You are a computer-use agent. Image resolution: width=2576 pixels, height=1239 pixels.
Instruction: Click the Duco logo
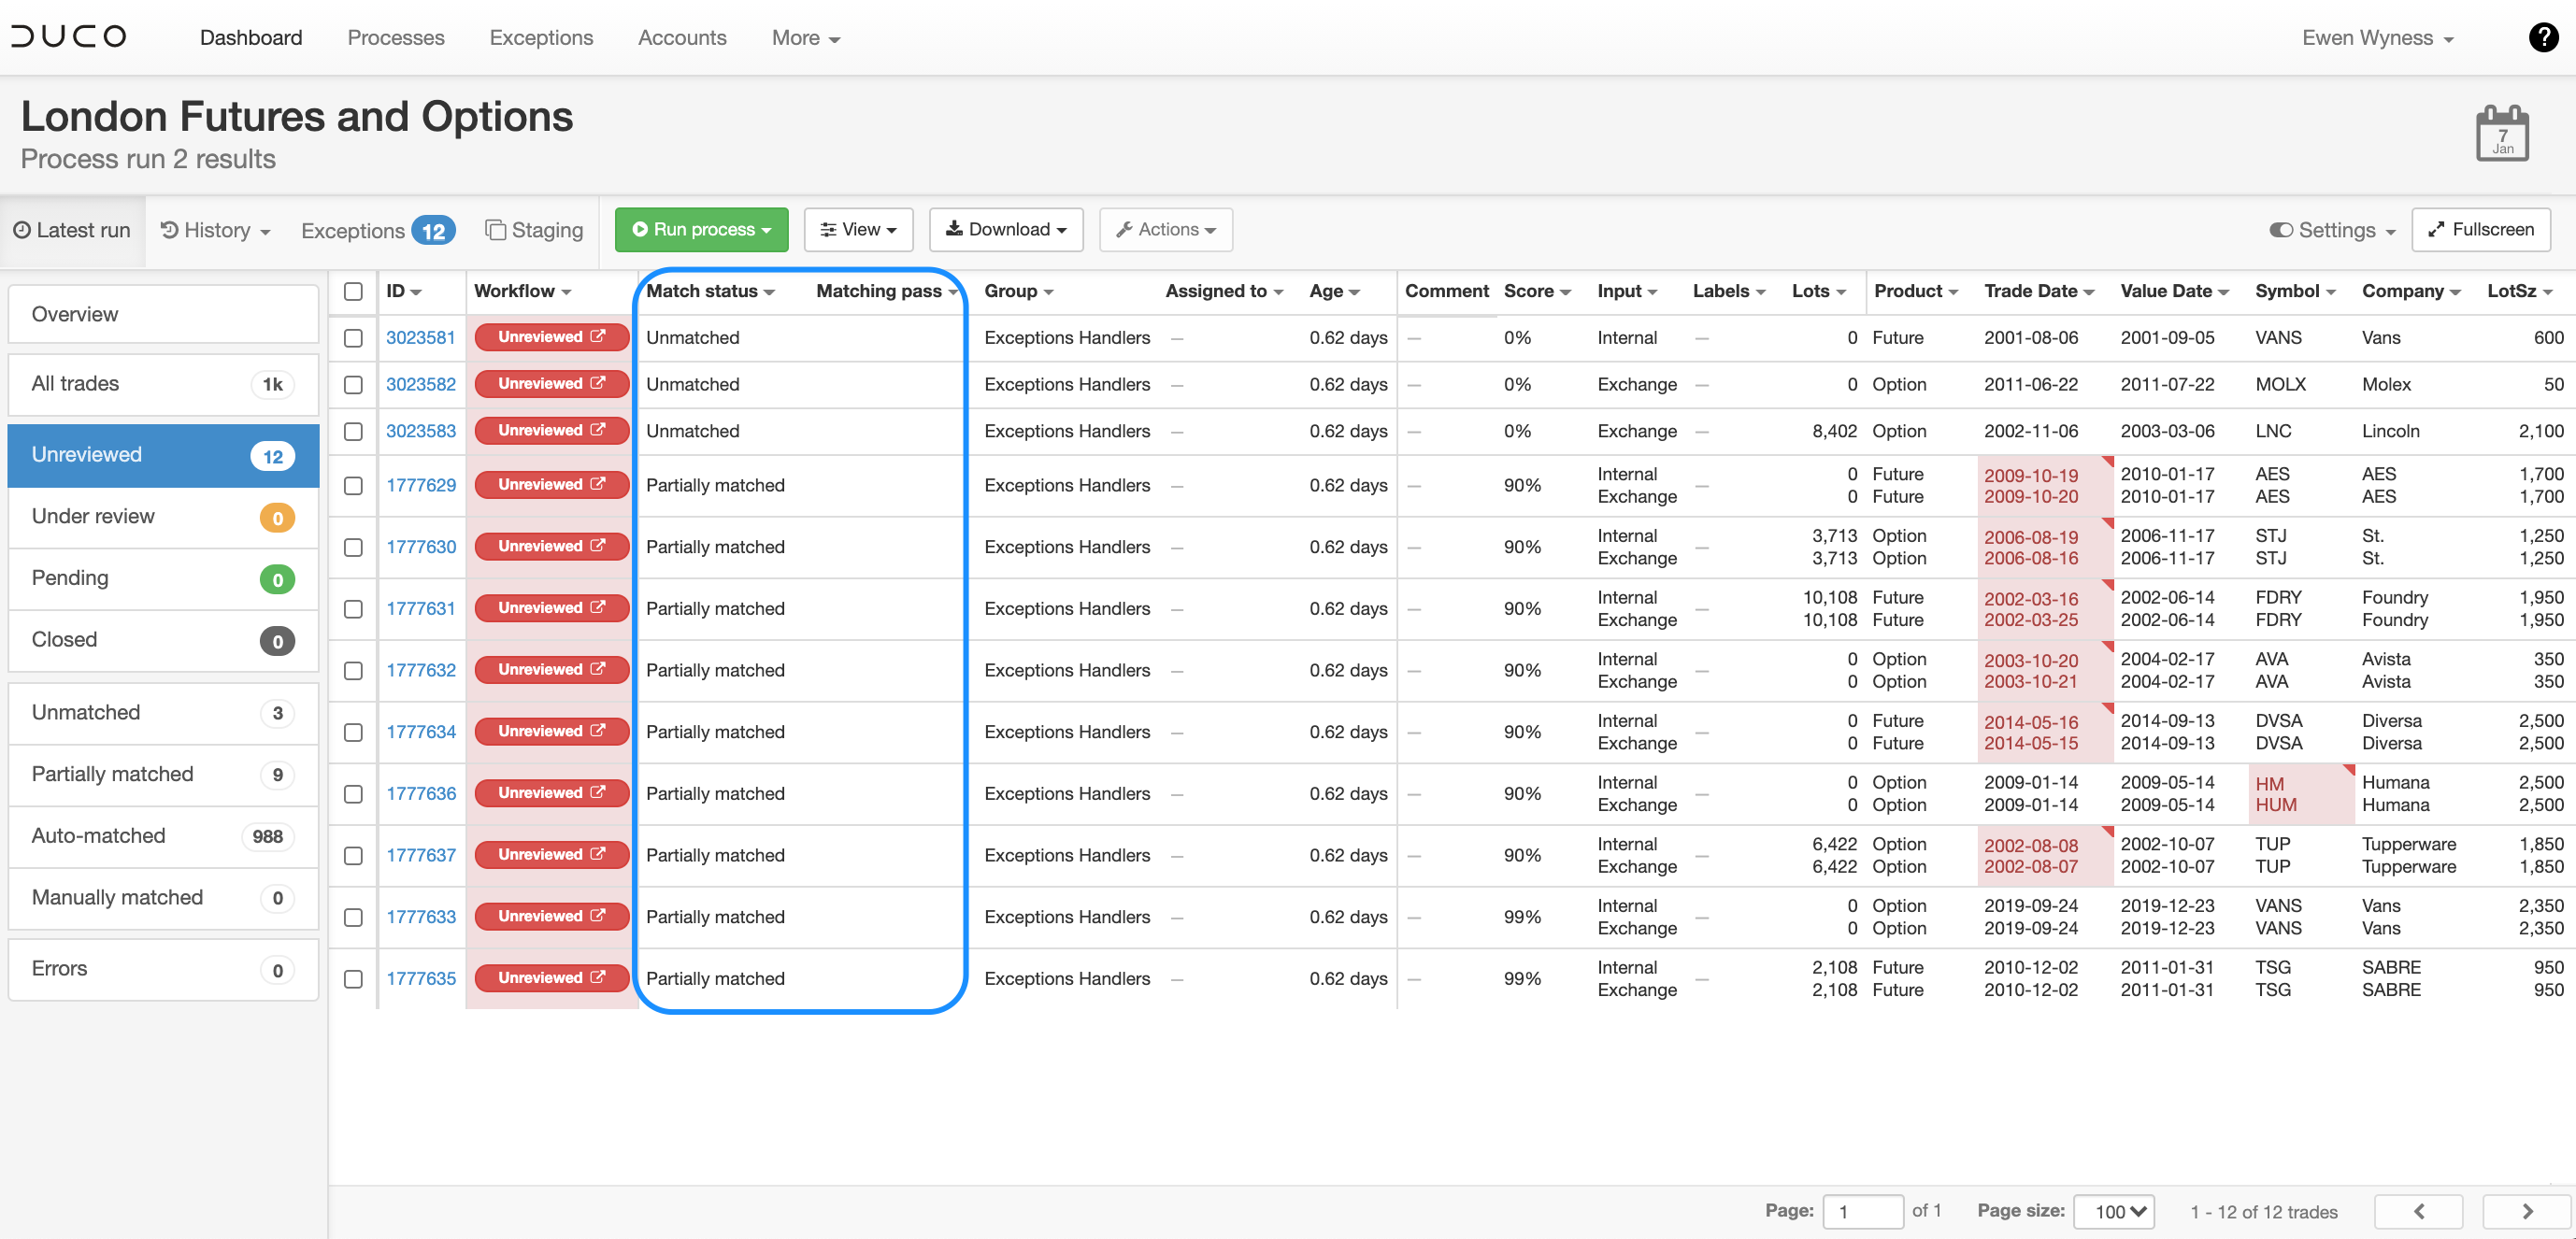click(x=68, y=37)
